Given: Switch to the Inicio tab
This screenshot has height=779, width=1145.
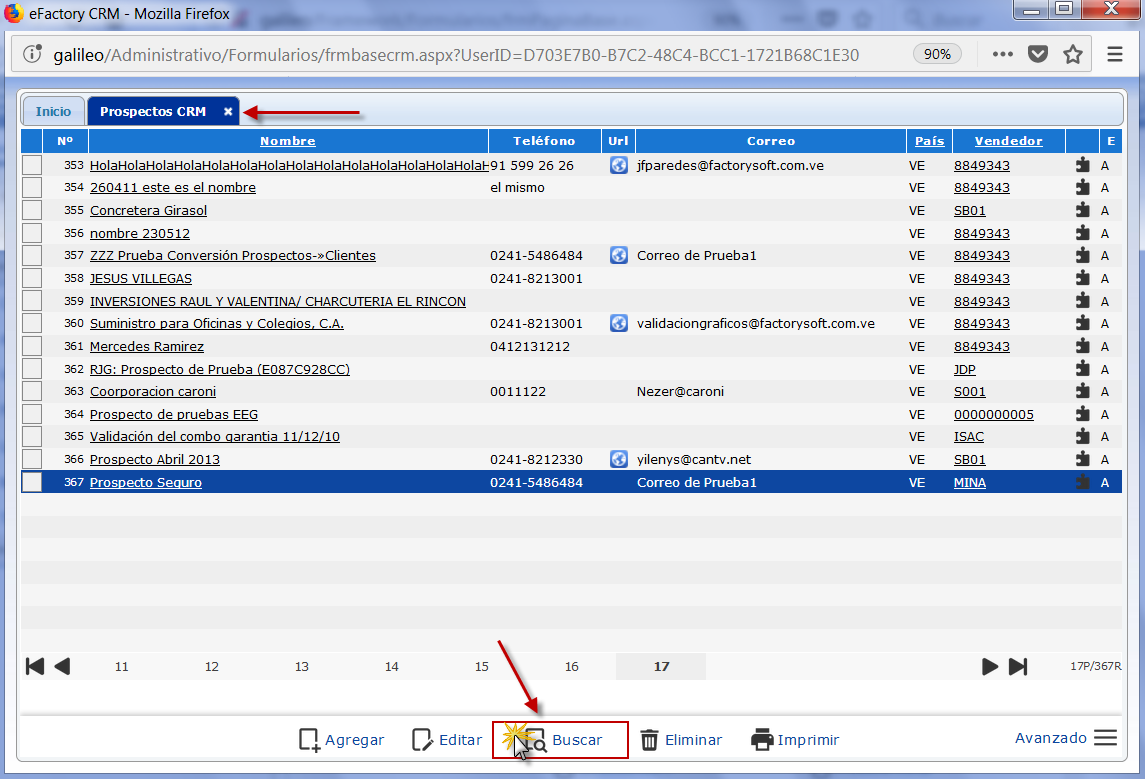Looking at the screenshot, I should pos(53,112).
